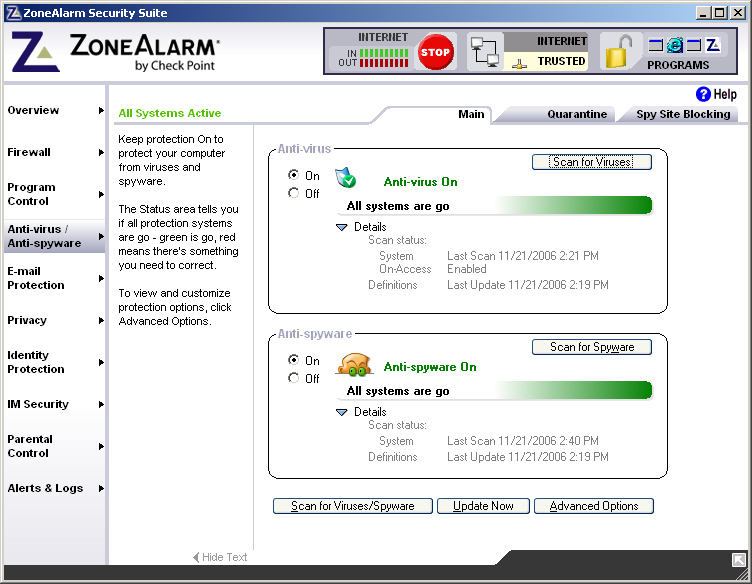Click the orange anti-spyware creature icon

(355, 364)
